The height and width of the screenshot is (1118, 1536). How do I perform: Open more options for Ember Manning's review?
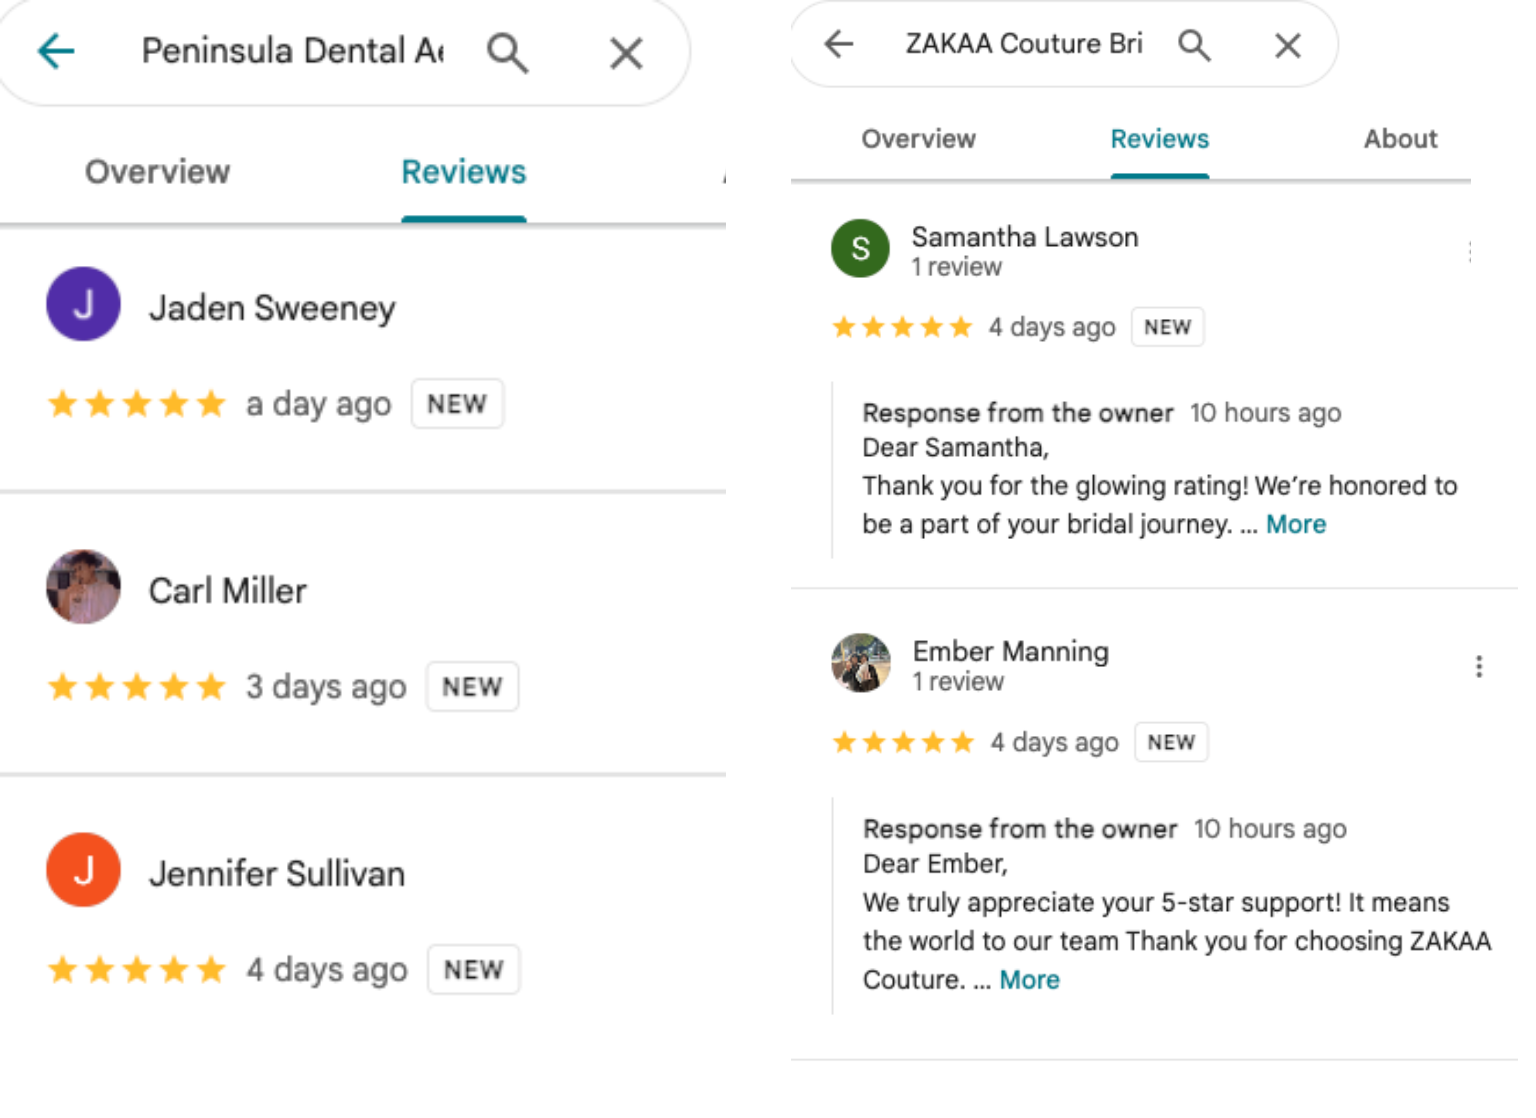coord(1479,667)
